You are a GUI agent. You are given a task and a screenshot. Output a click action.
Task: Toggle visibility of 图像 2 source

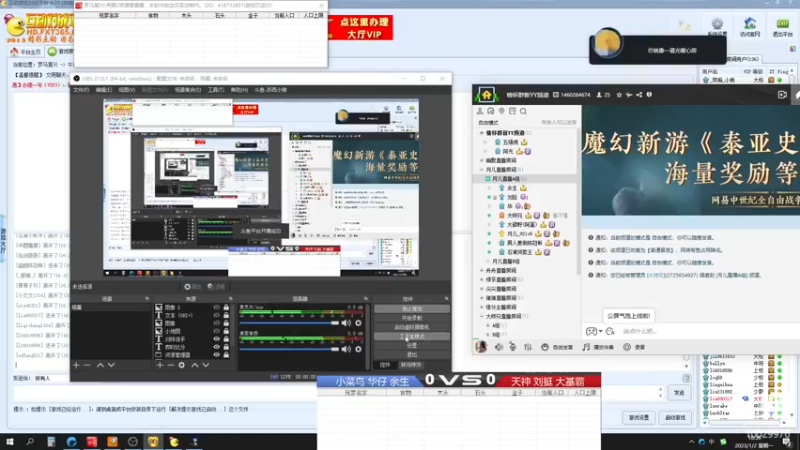pyautogui.click(x=217, y=308)
